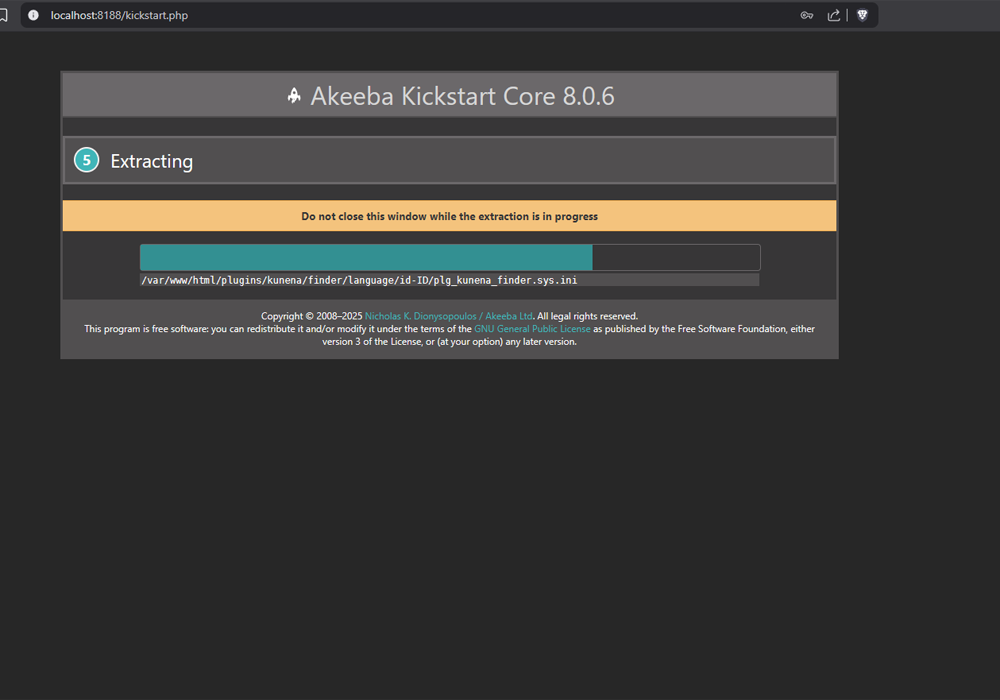1000x700 pixels.
Task: Select the orange do-not-close warning banner
Action: click(449, 216)
